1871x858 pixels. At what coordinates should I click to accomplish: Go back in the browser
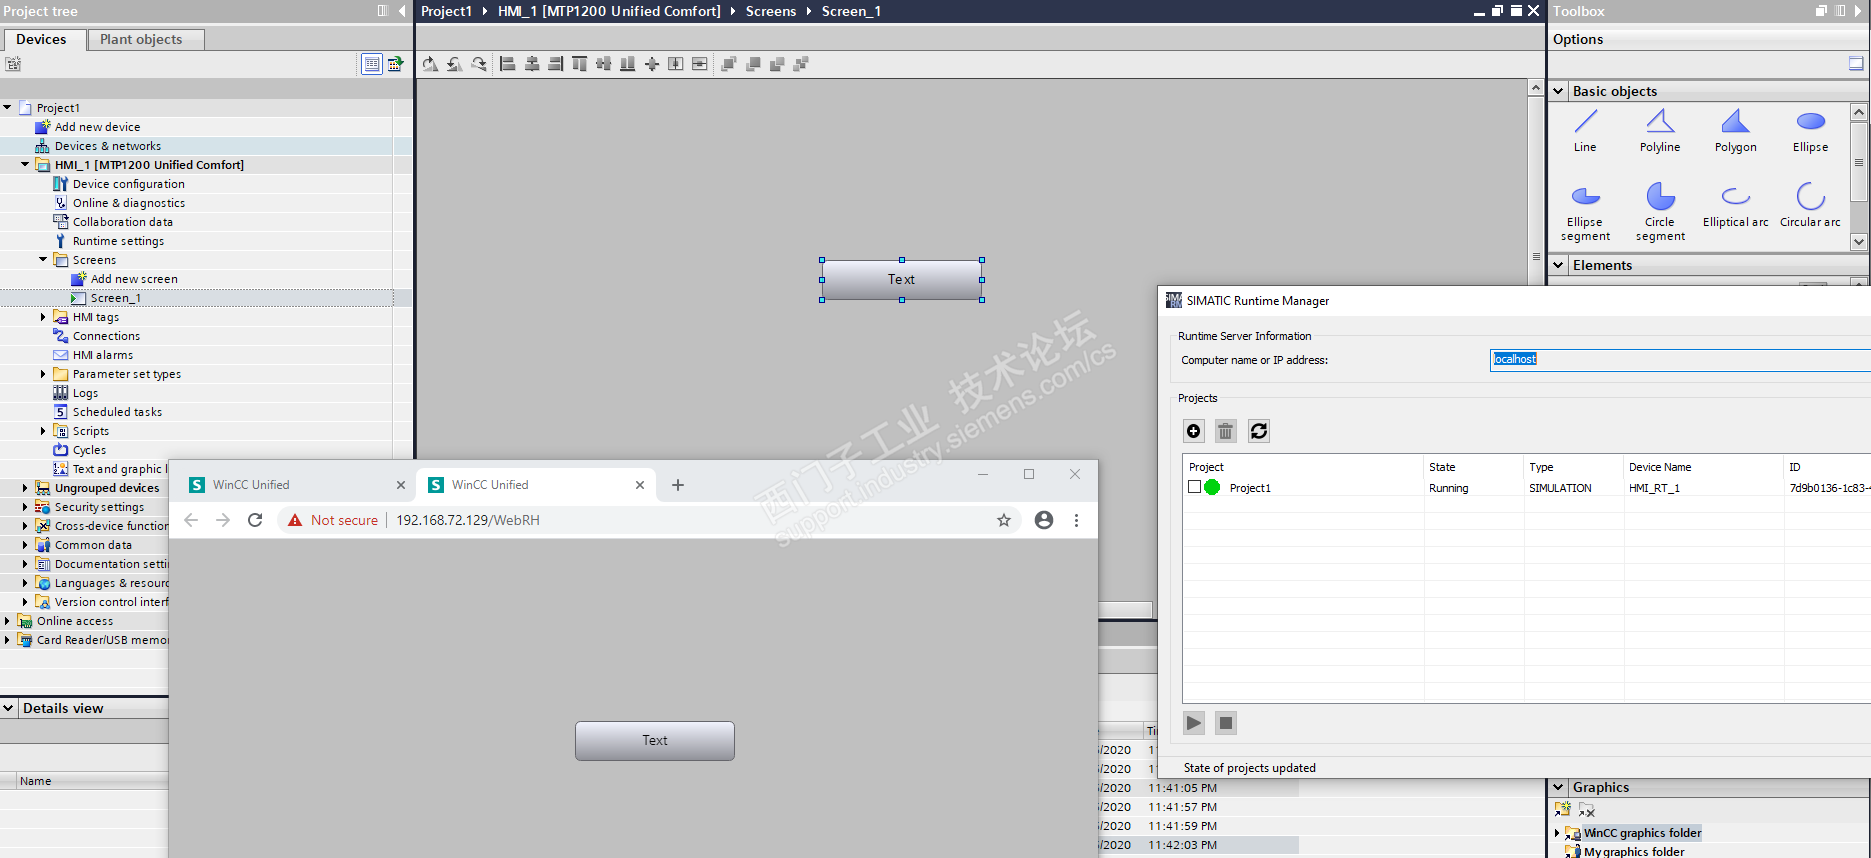[191, 520]
